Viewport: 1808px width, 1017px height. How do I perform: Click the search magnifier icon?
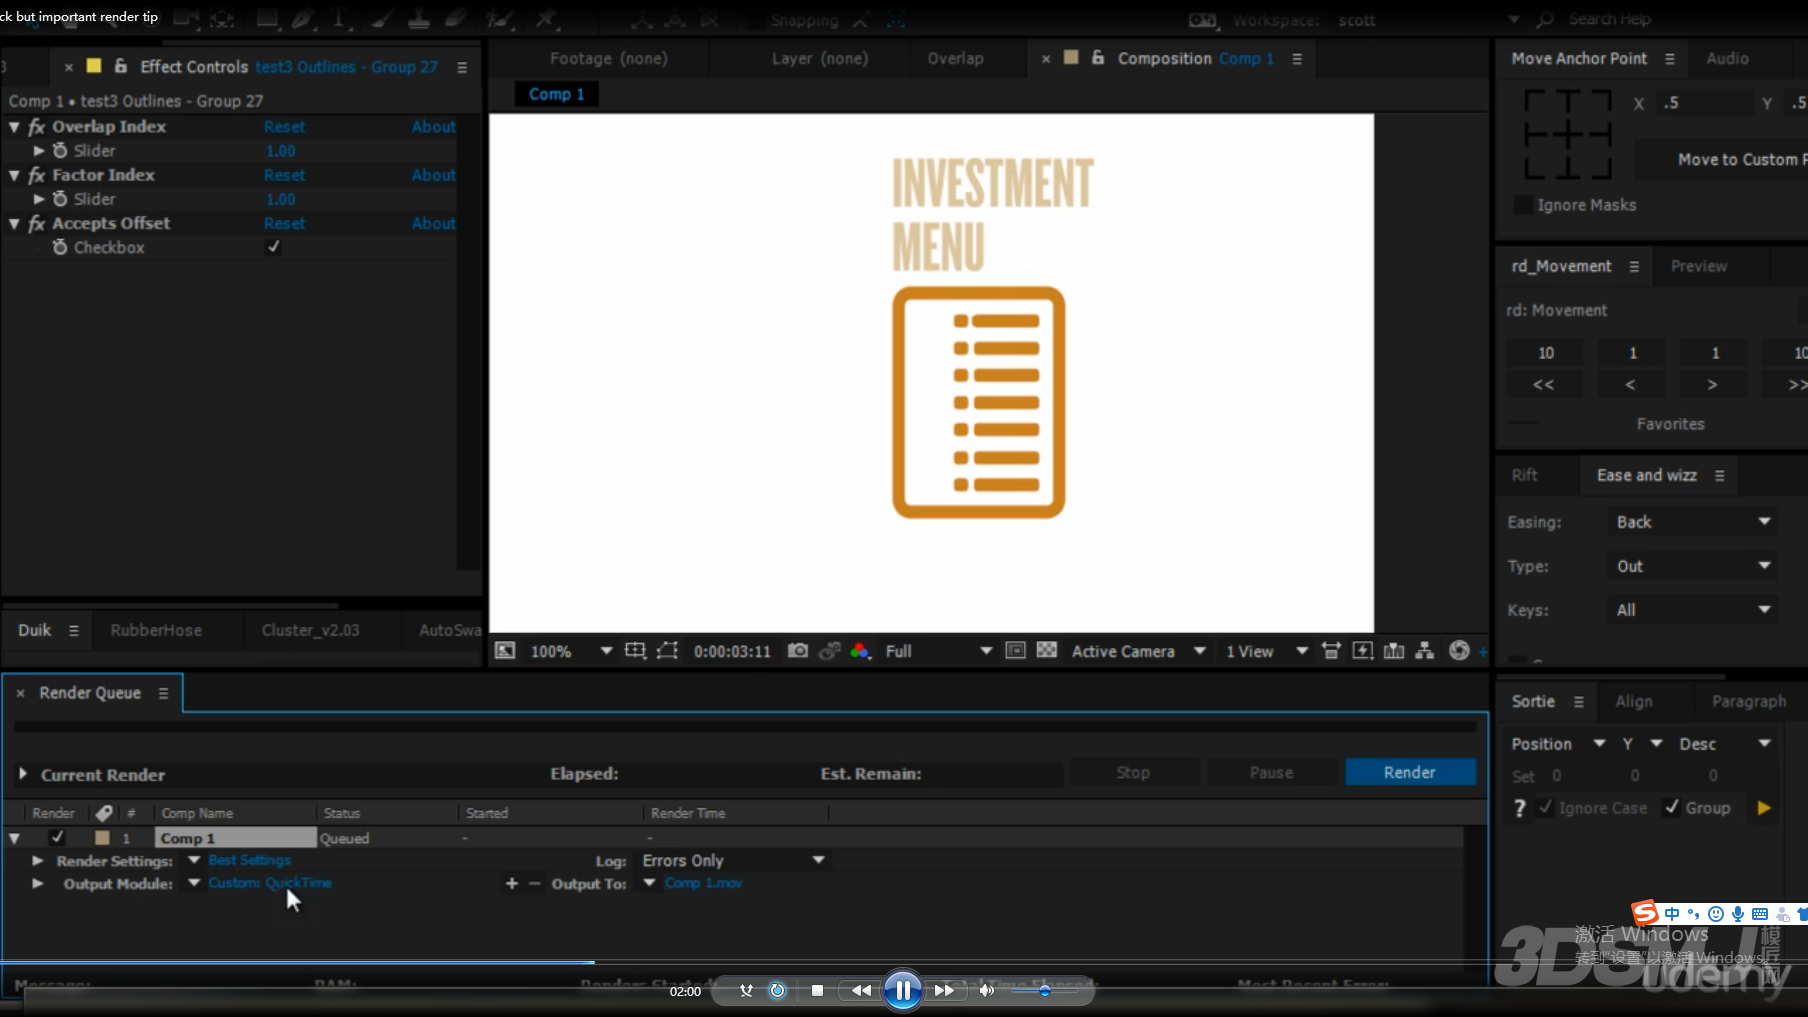[1545, 19]
